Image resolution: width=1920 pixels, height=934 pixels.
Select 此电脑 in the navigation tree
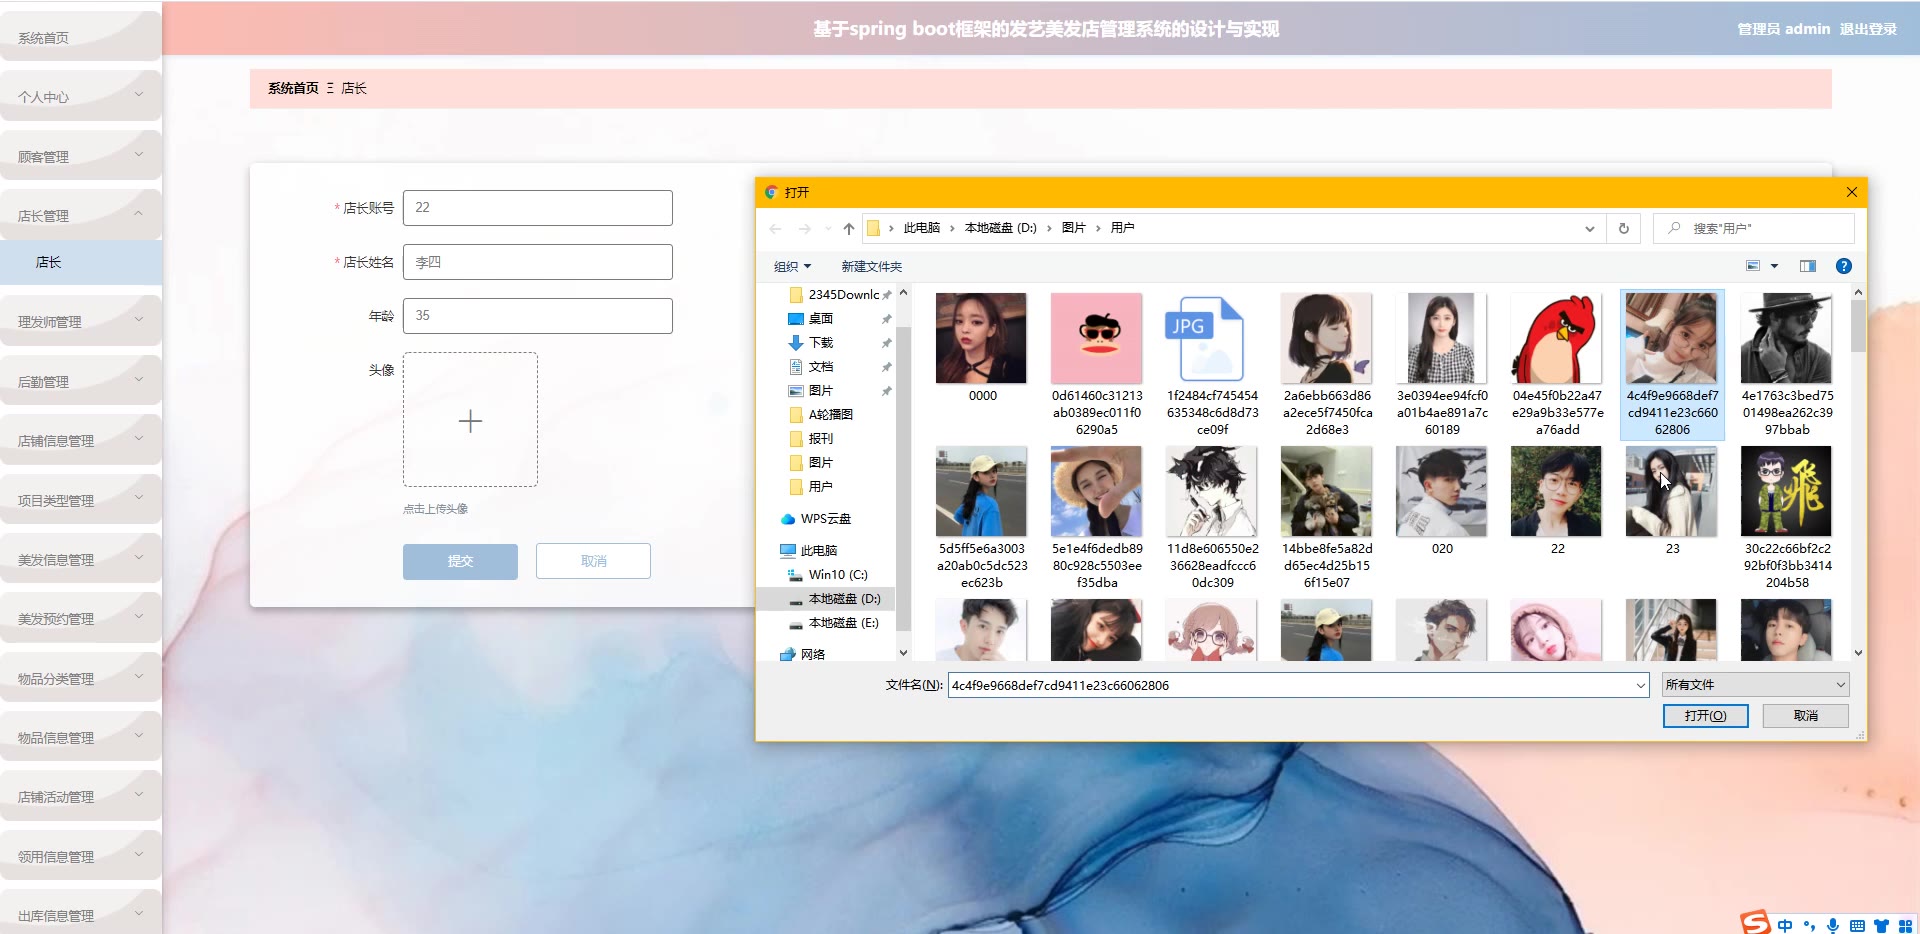click(x=810, y=551)
